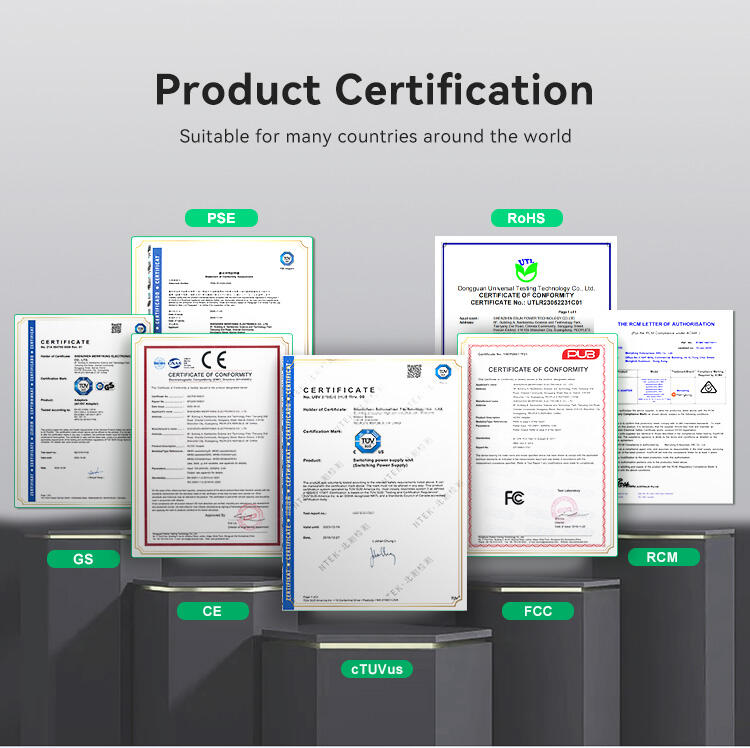Click the large CE mark on the certificate

[x=214, y=359]
